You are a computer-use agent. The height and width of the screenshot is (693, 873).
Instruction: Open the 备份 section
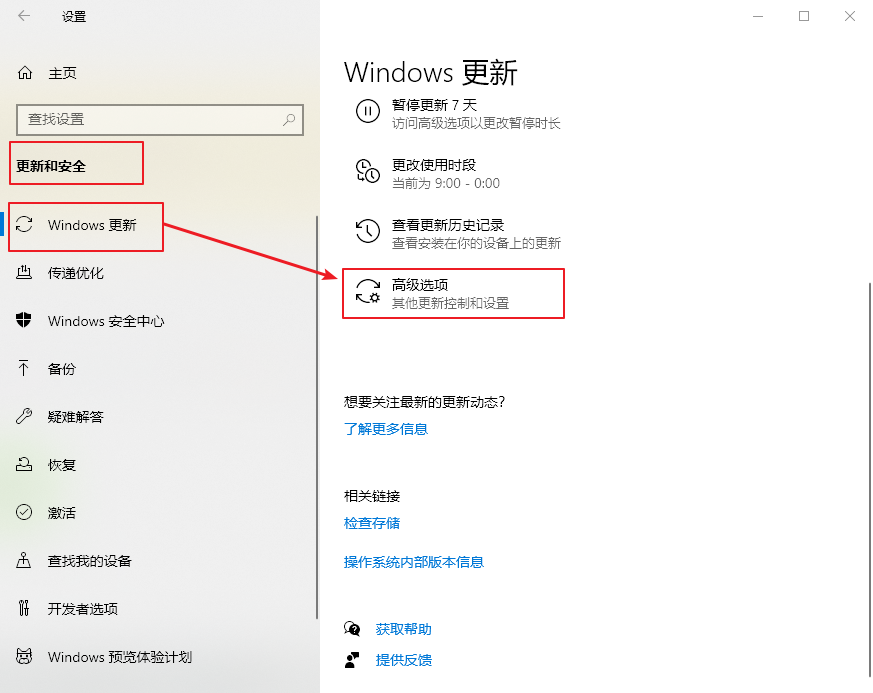[x=62, y=368]
